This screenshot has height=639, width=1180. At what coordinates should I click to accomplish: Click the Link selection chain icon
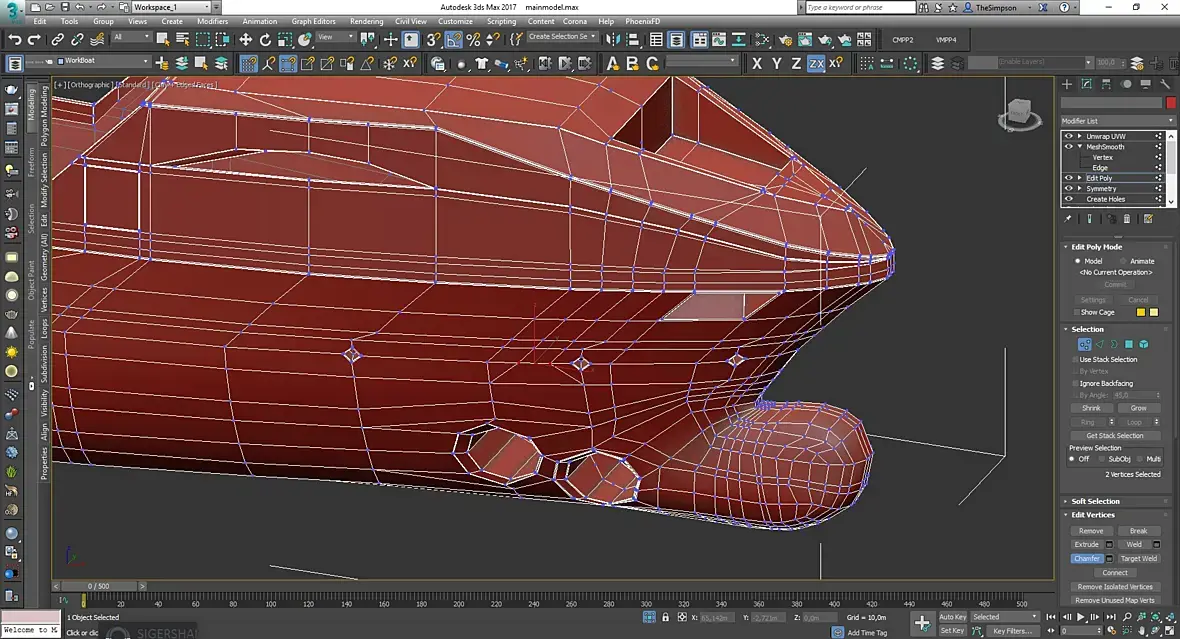(x=57, y=40)
